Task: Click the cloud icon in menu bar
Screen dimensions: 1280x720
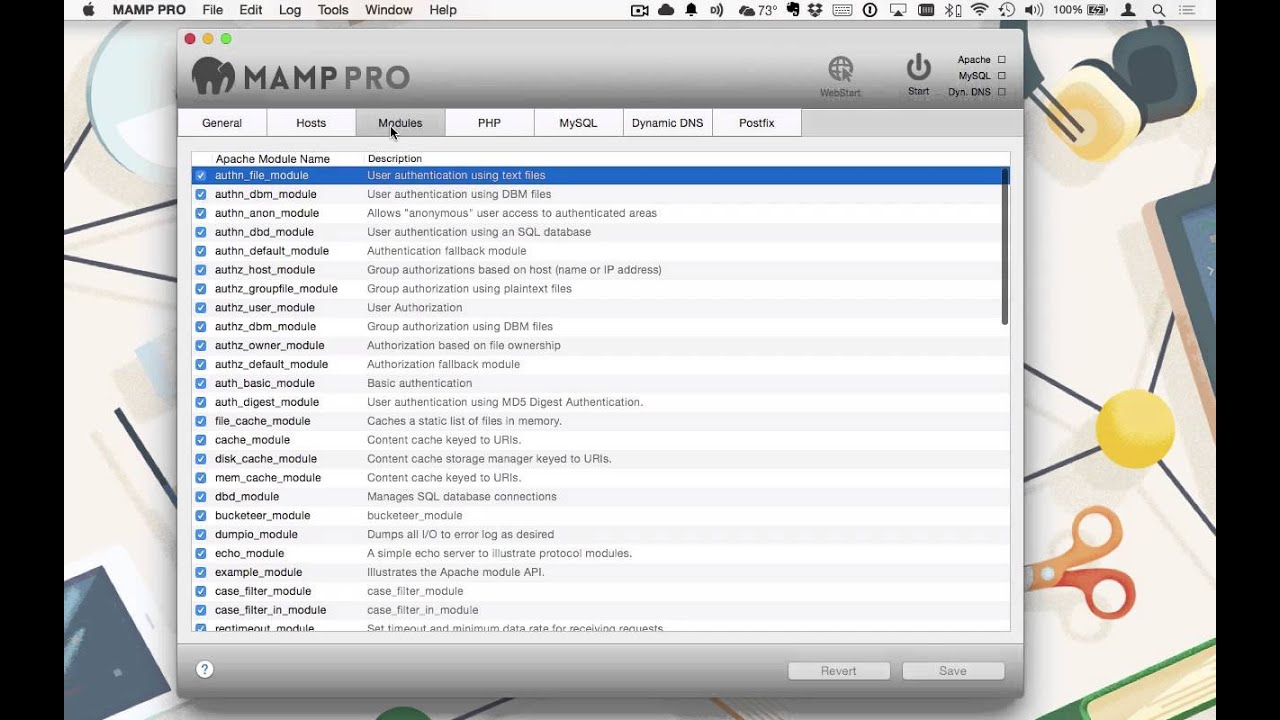Action: (666, 10)
